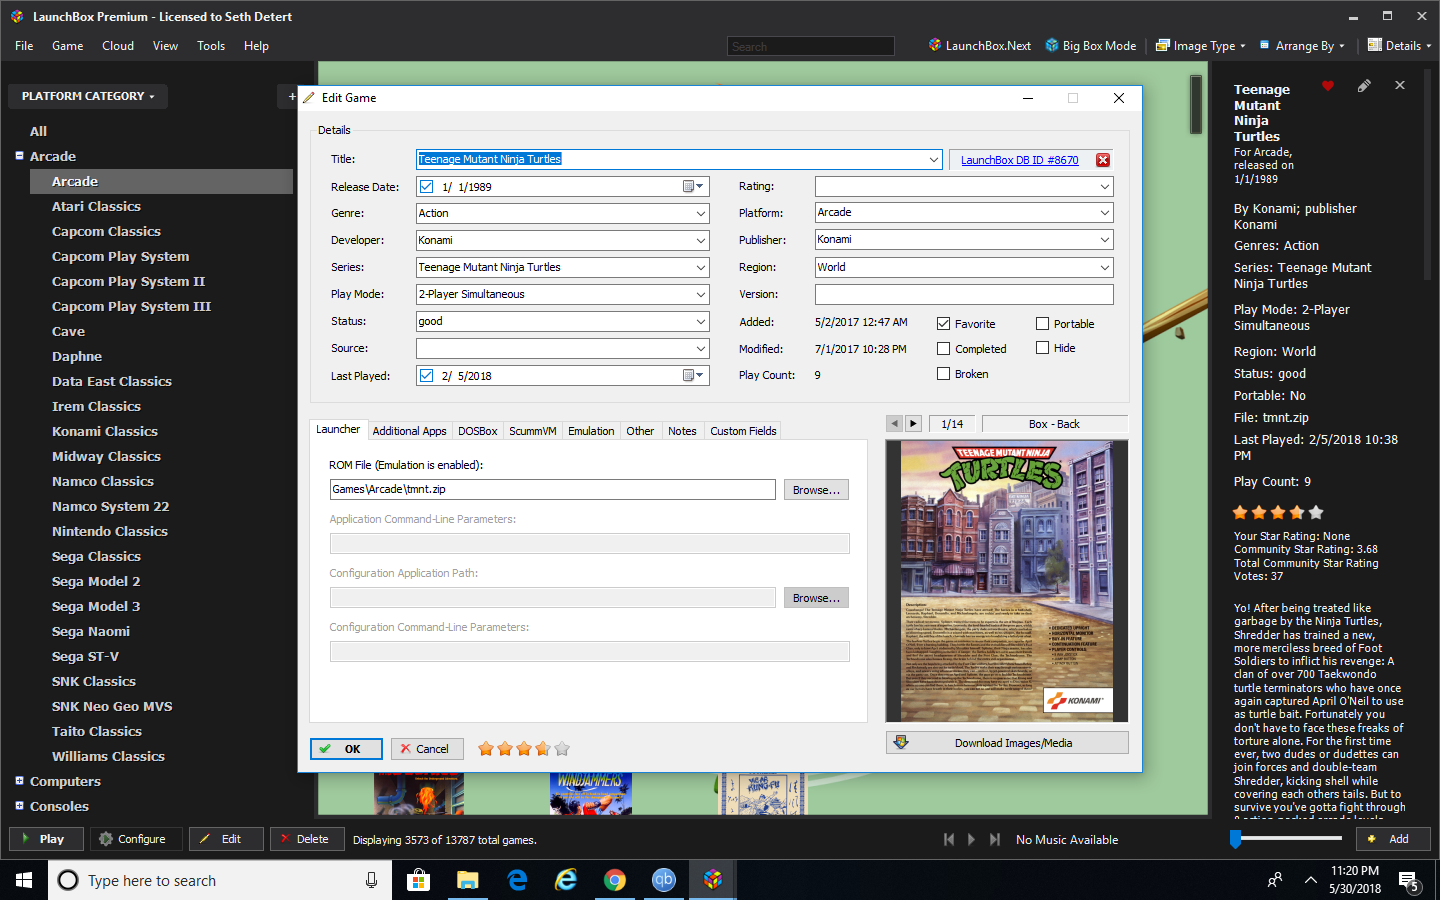Switch to the DOSBox tab
Viewport: 1440px width, 900px height.
477,431
